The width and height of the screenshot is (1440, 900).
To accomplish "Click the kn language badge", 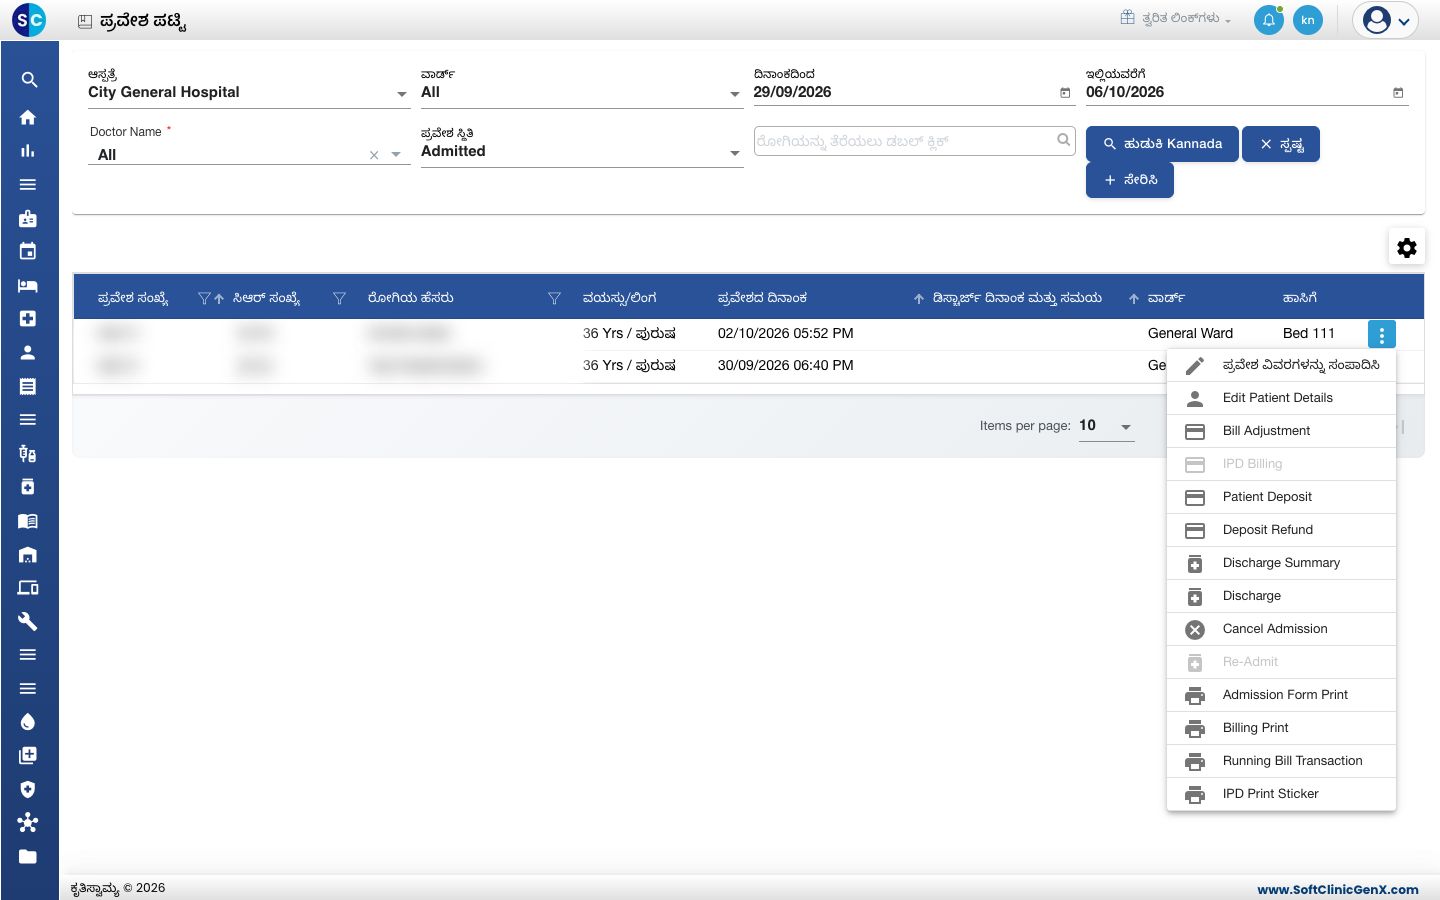I will pos(1308,20).
